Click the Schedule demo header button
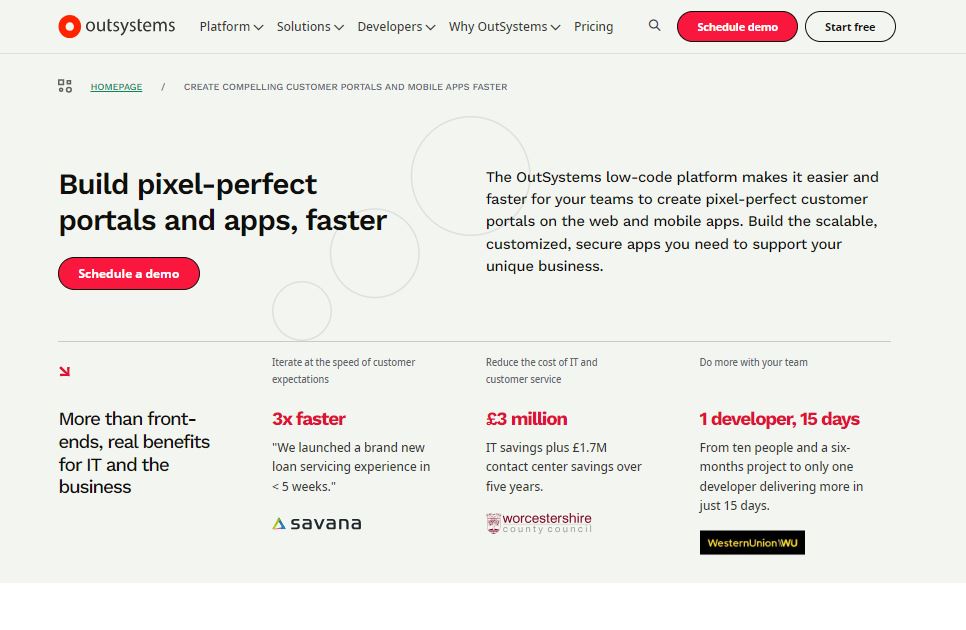Screen dimensions: 966x630 (737, 26)
